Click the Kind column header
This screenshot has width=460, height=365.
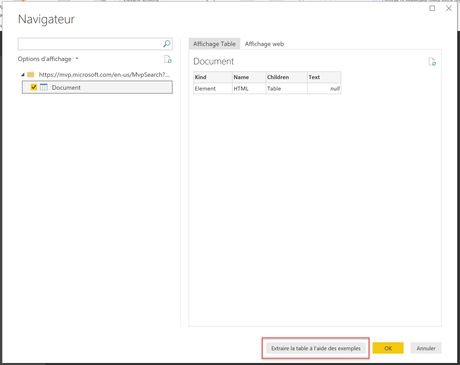[x=213, y=77]
